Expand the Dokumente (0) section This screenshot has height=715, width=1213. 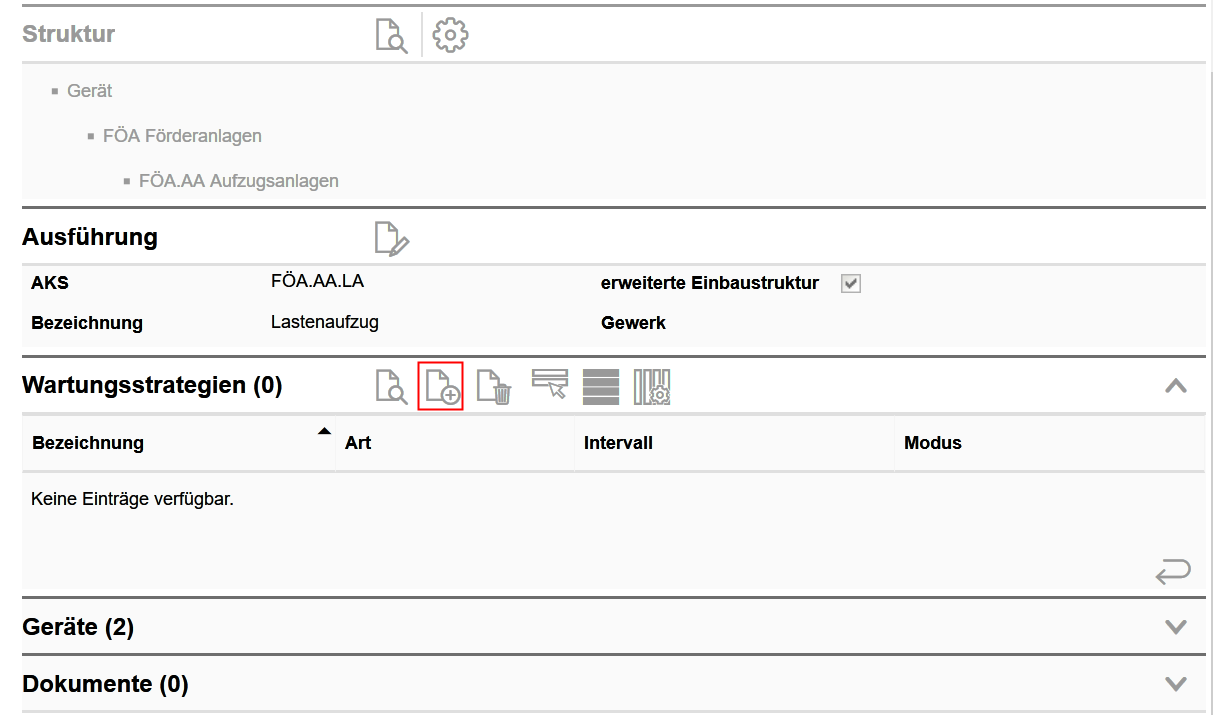tap(1176, 684)
